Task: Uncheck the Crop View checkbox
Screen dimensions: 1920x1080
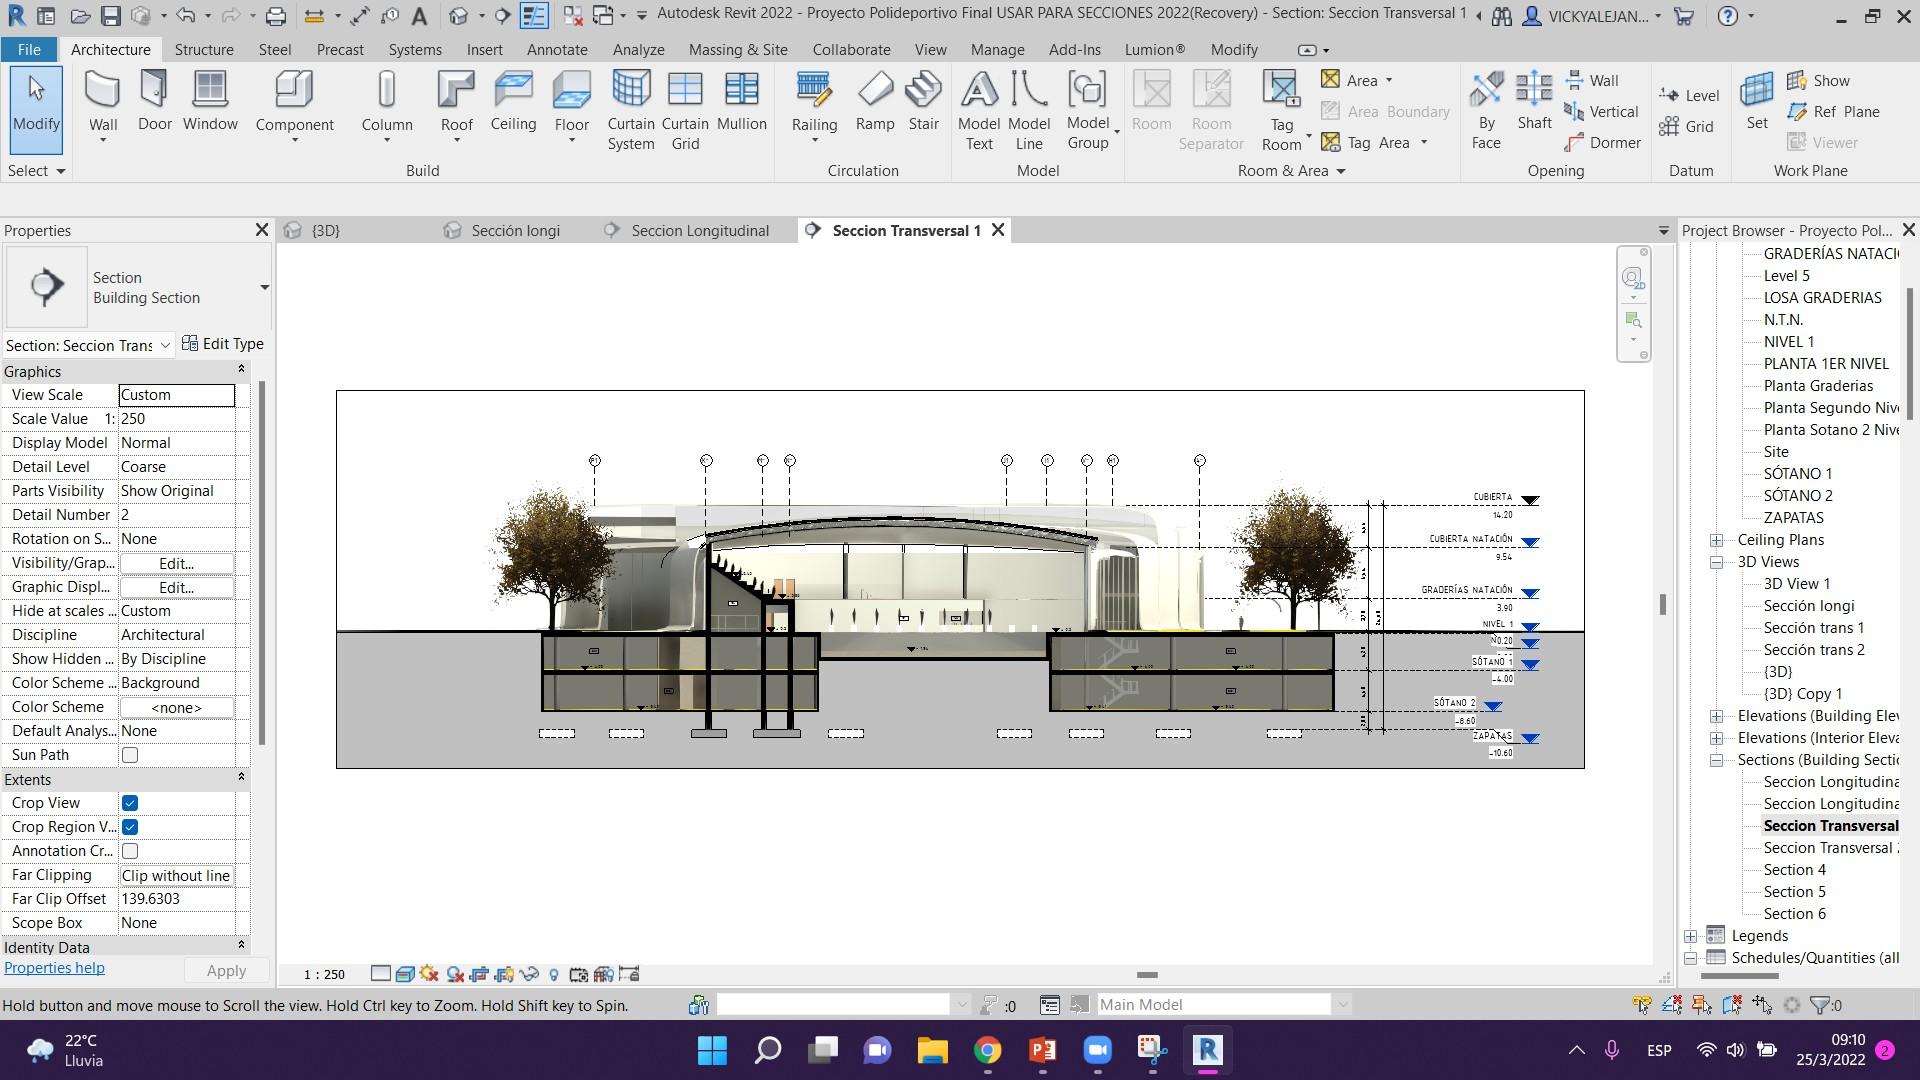Action: click(130, 803)
